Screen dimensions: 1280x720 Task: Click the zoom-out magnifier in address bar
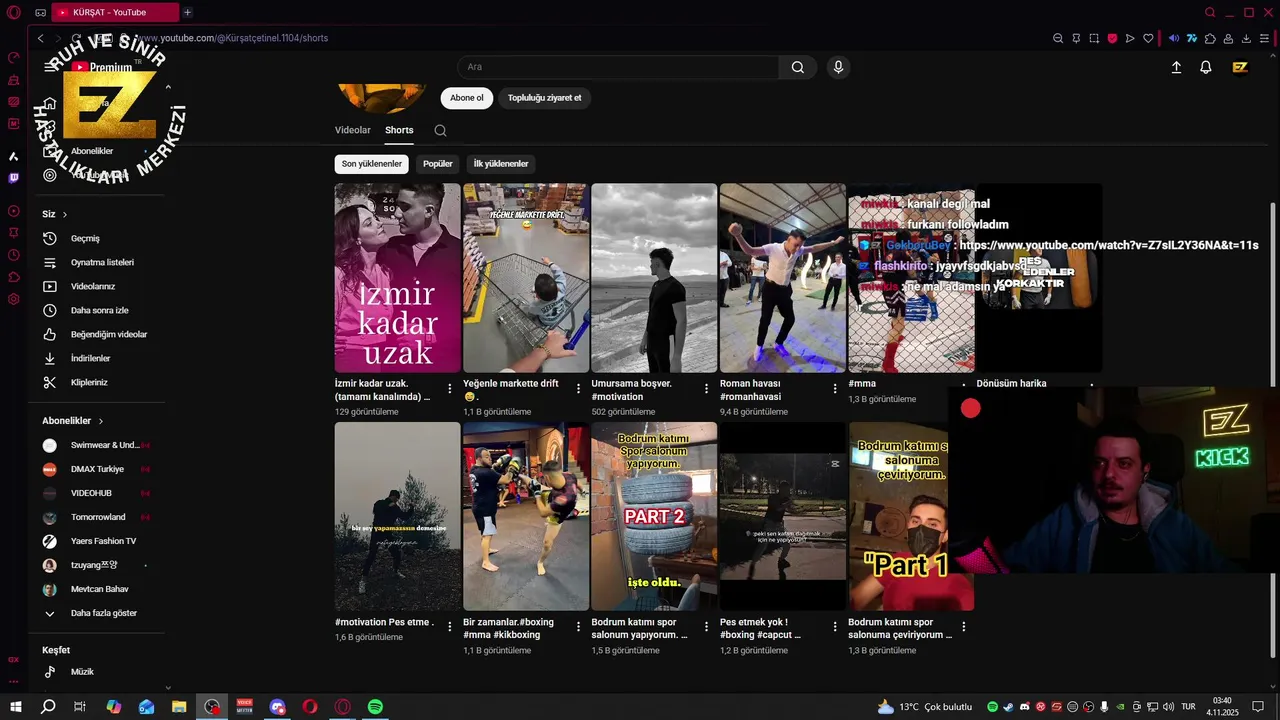click(x=1058, y=38)
